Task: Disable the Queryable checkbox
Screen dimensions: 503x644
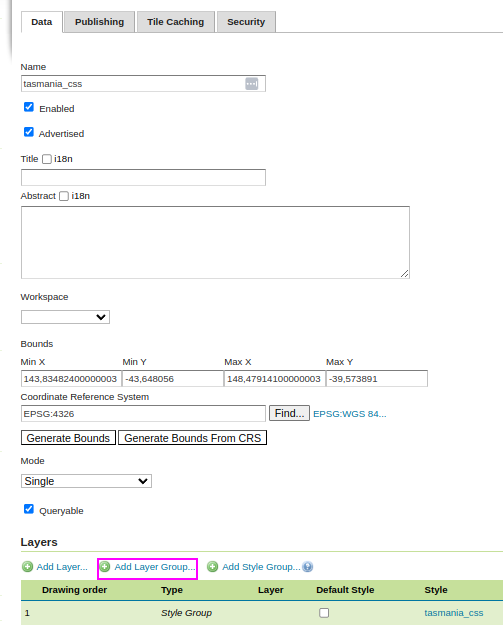Action: 29,509
